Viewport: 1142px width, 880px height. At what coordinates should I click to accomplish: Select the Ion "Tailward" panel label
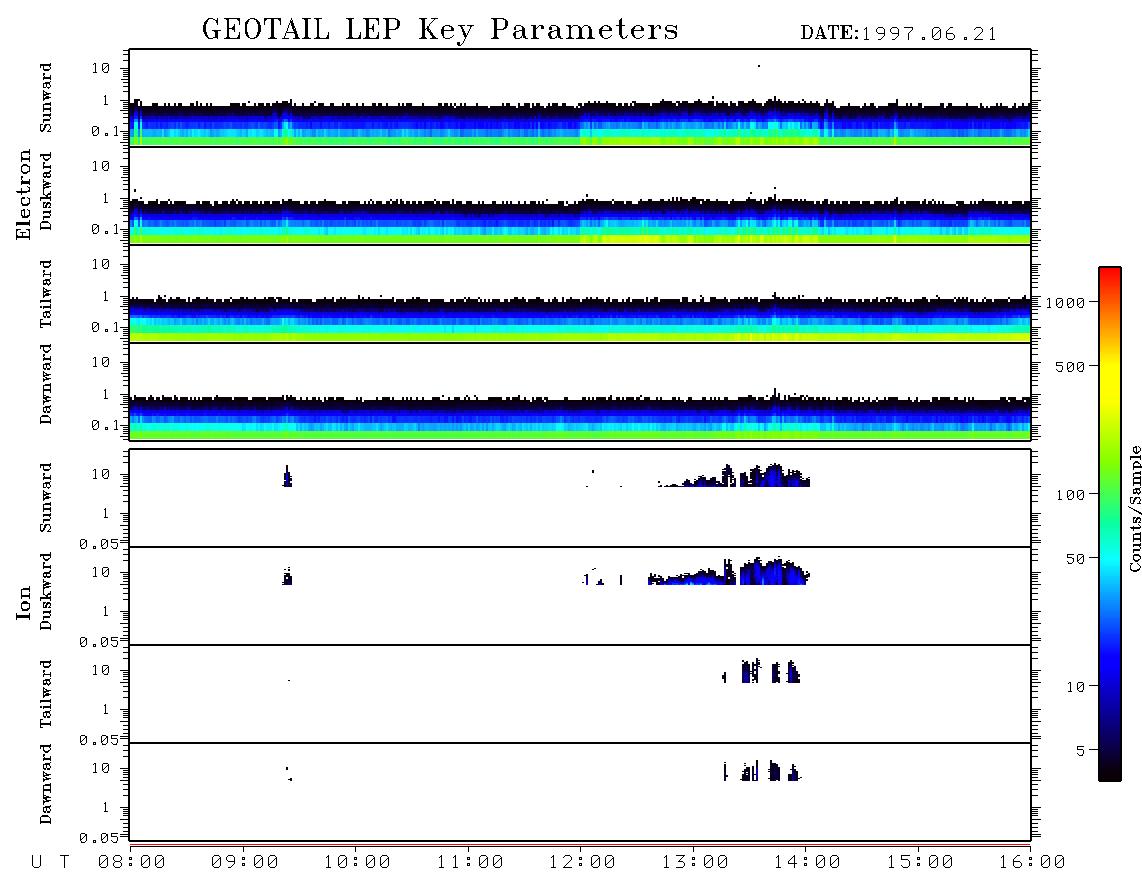coord(46,694)
